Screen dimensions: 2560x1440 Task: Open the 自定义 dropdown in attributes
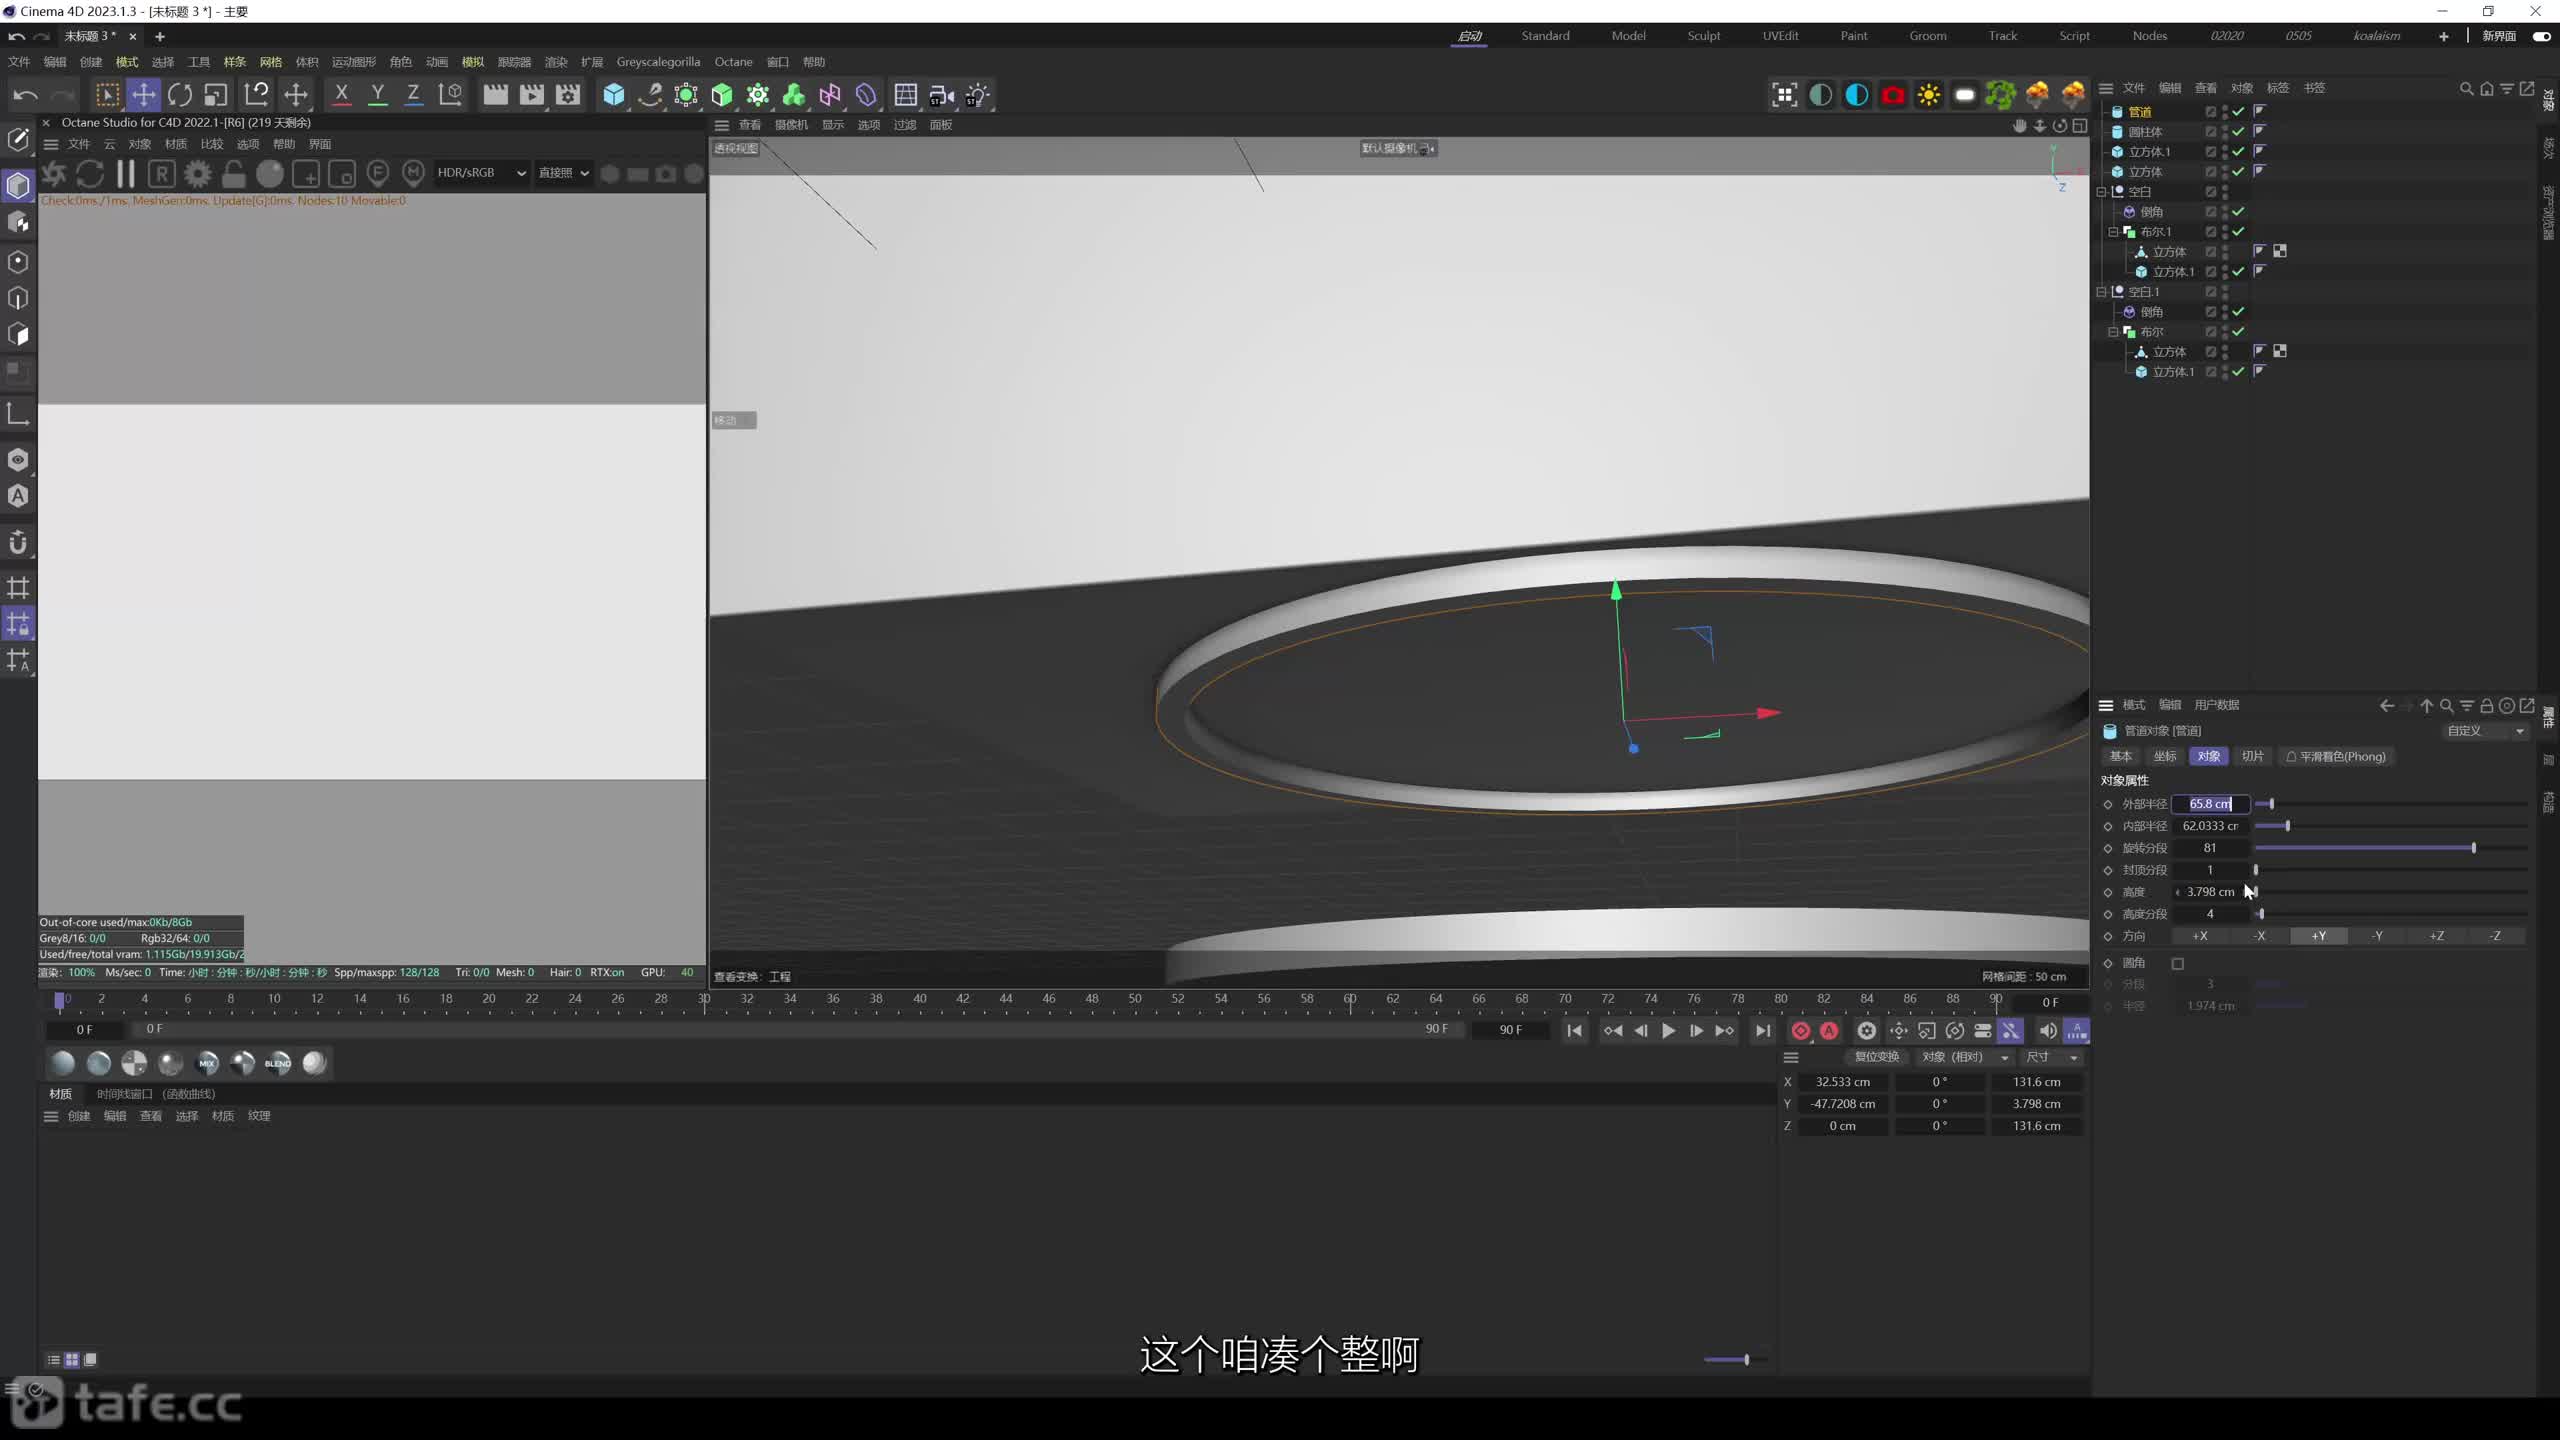click(2485, 731)
